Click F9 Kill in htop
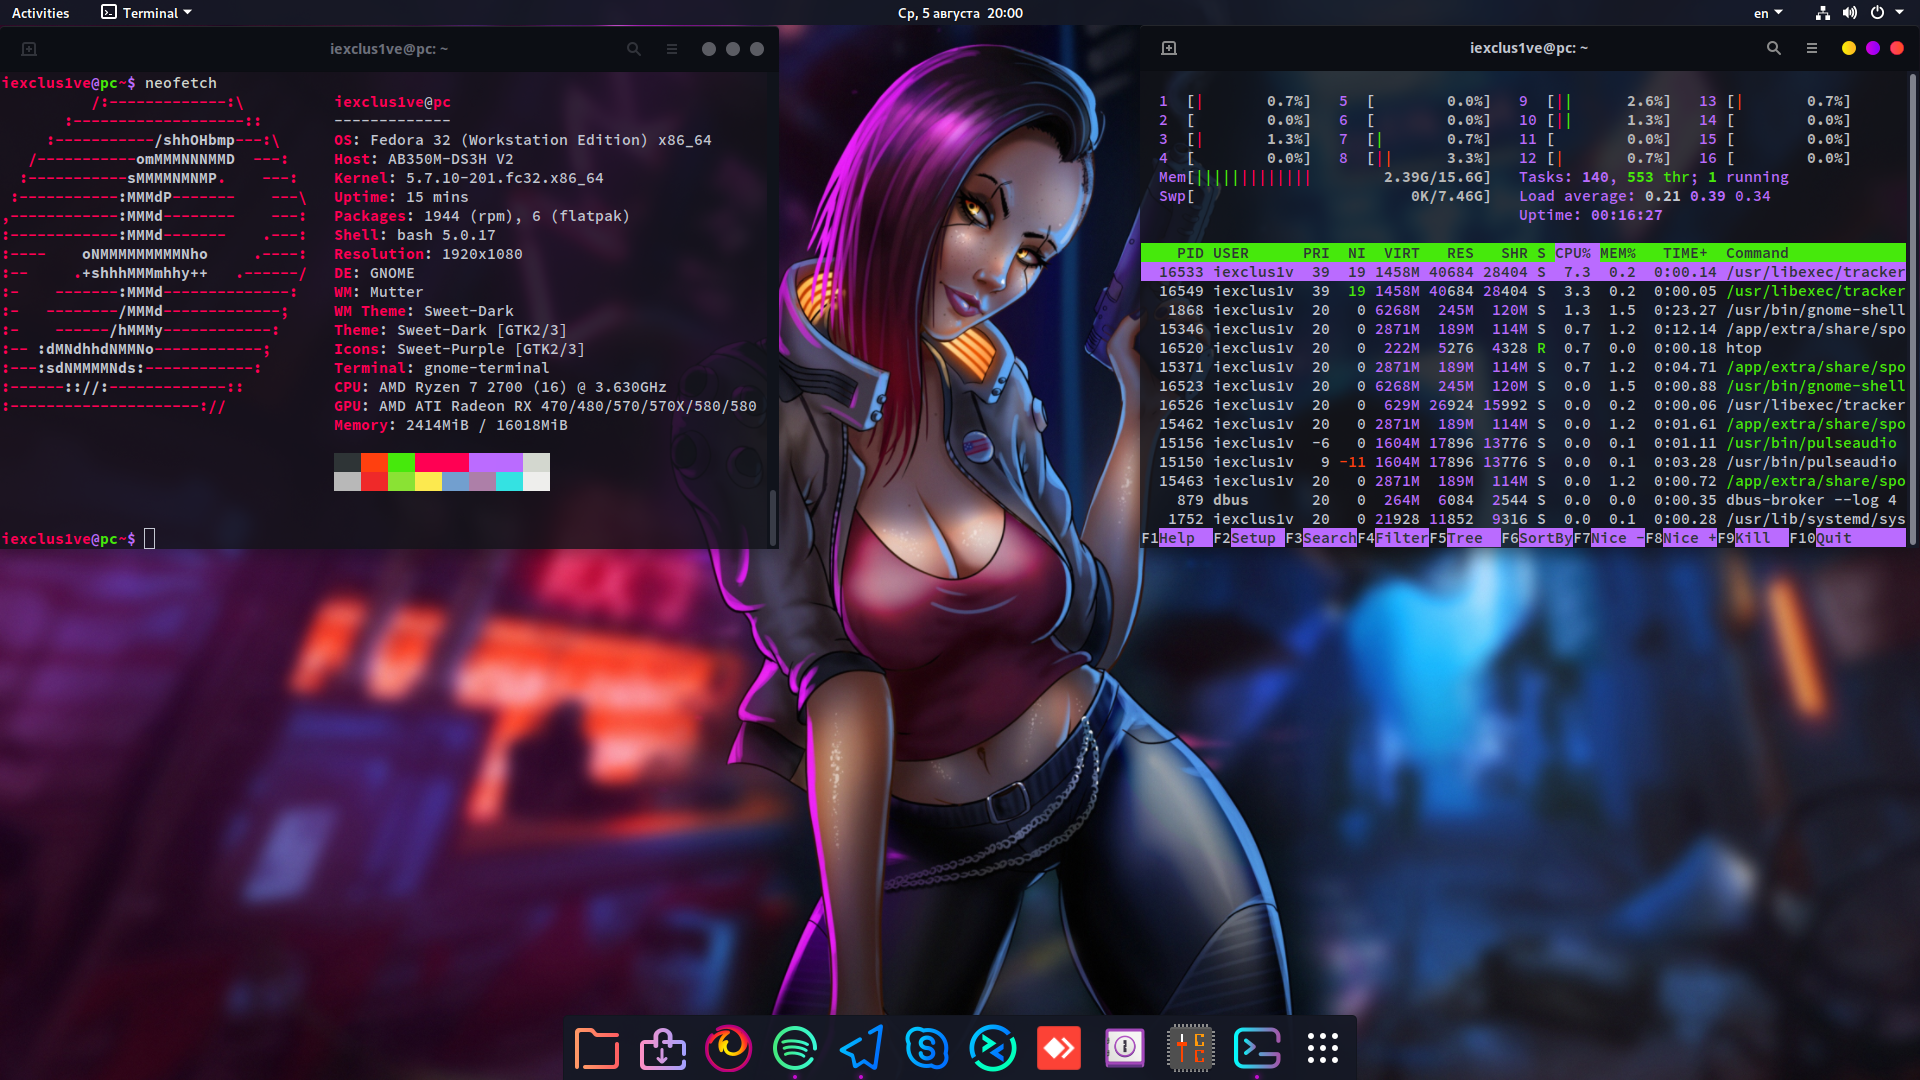The image size is (1920, 1080). pyautogui.click(x=1753, y=538)
